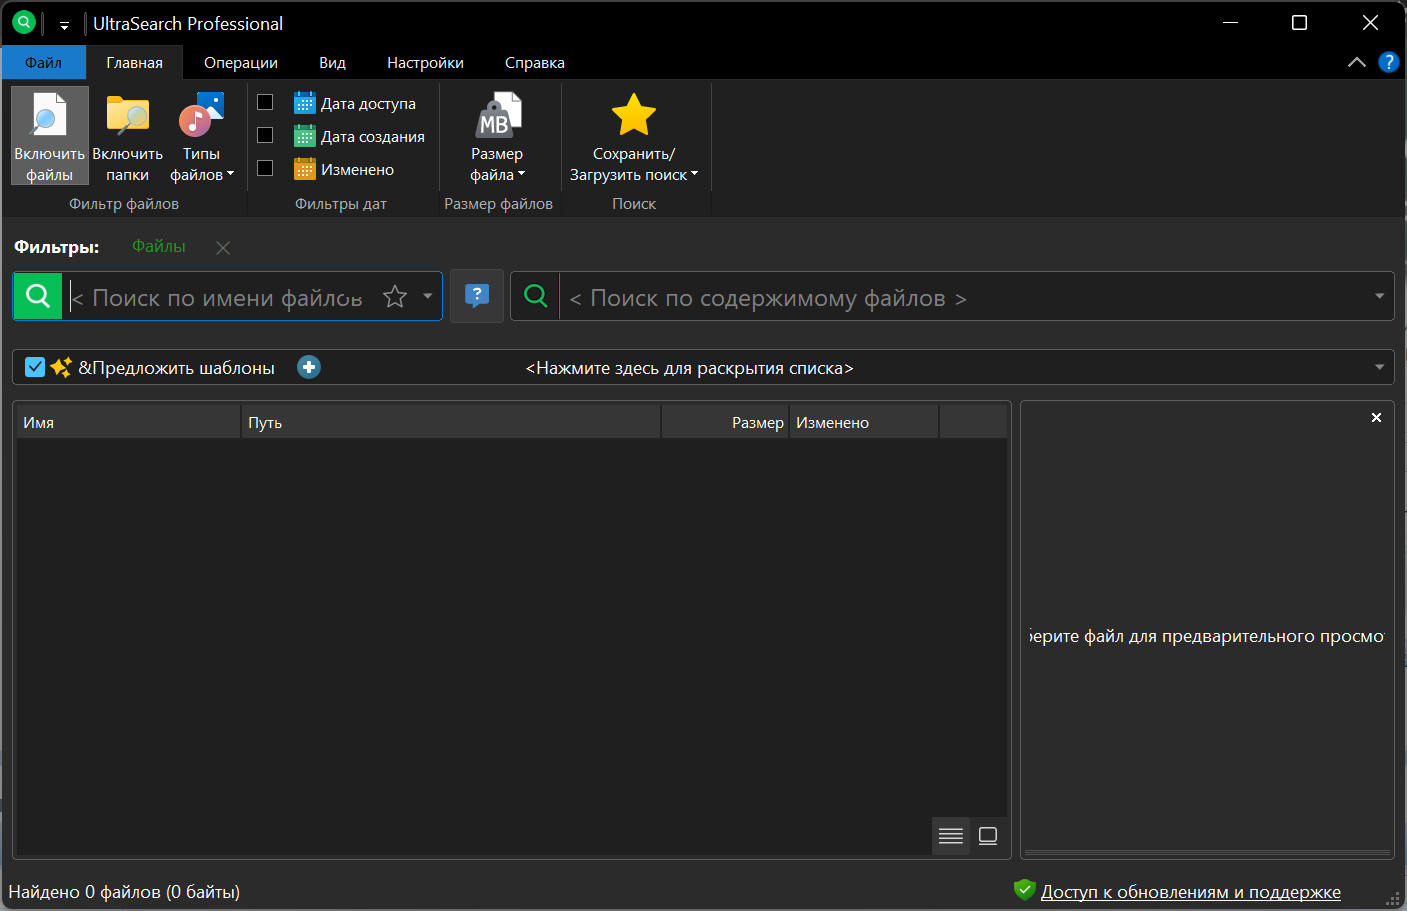Image resolution: width=1407 pixels, height=911 pixels.
Task: Expand the file name search history dropdown
Action: (428, 296)
